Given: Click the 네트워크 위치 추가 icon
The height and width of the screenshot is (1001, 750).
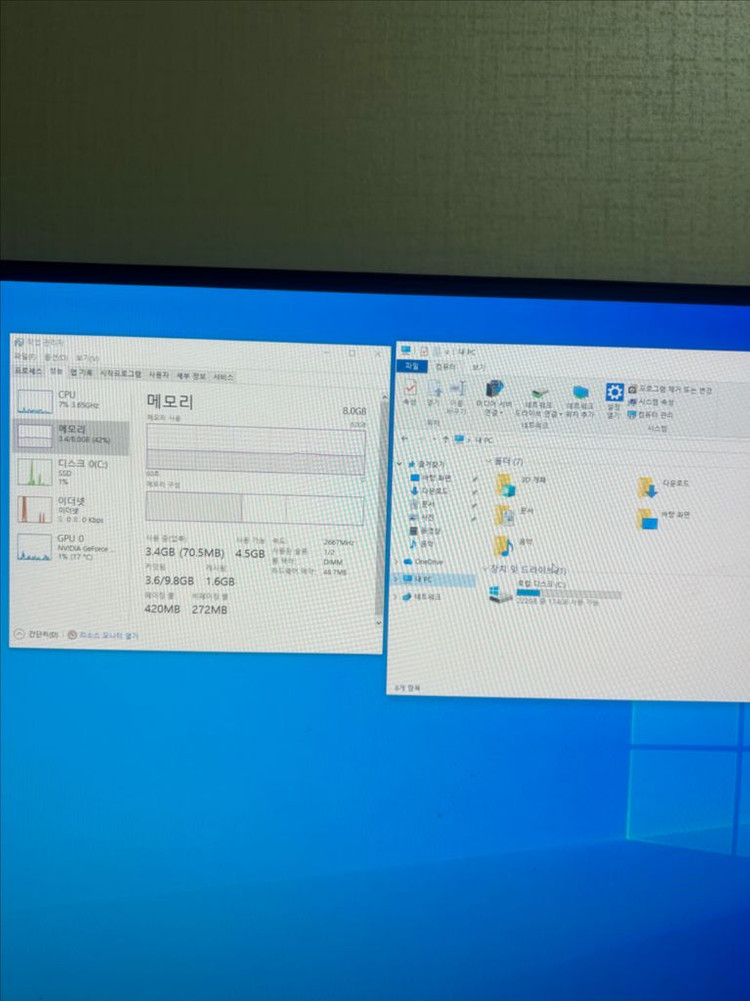Looking at the screenshot, I should (x=580, y=403).
